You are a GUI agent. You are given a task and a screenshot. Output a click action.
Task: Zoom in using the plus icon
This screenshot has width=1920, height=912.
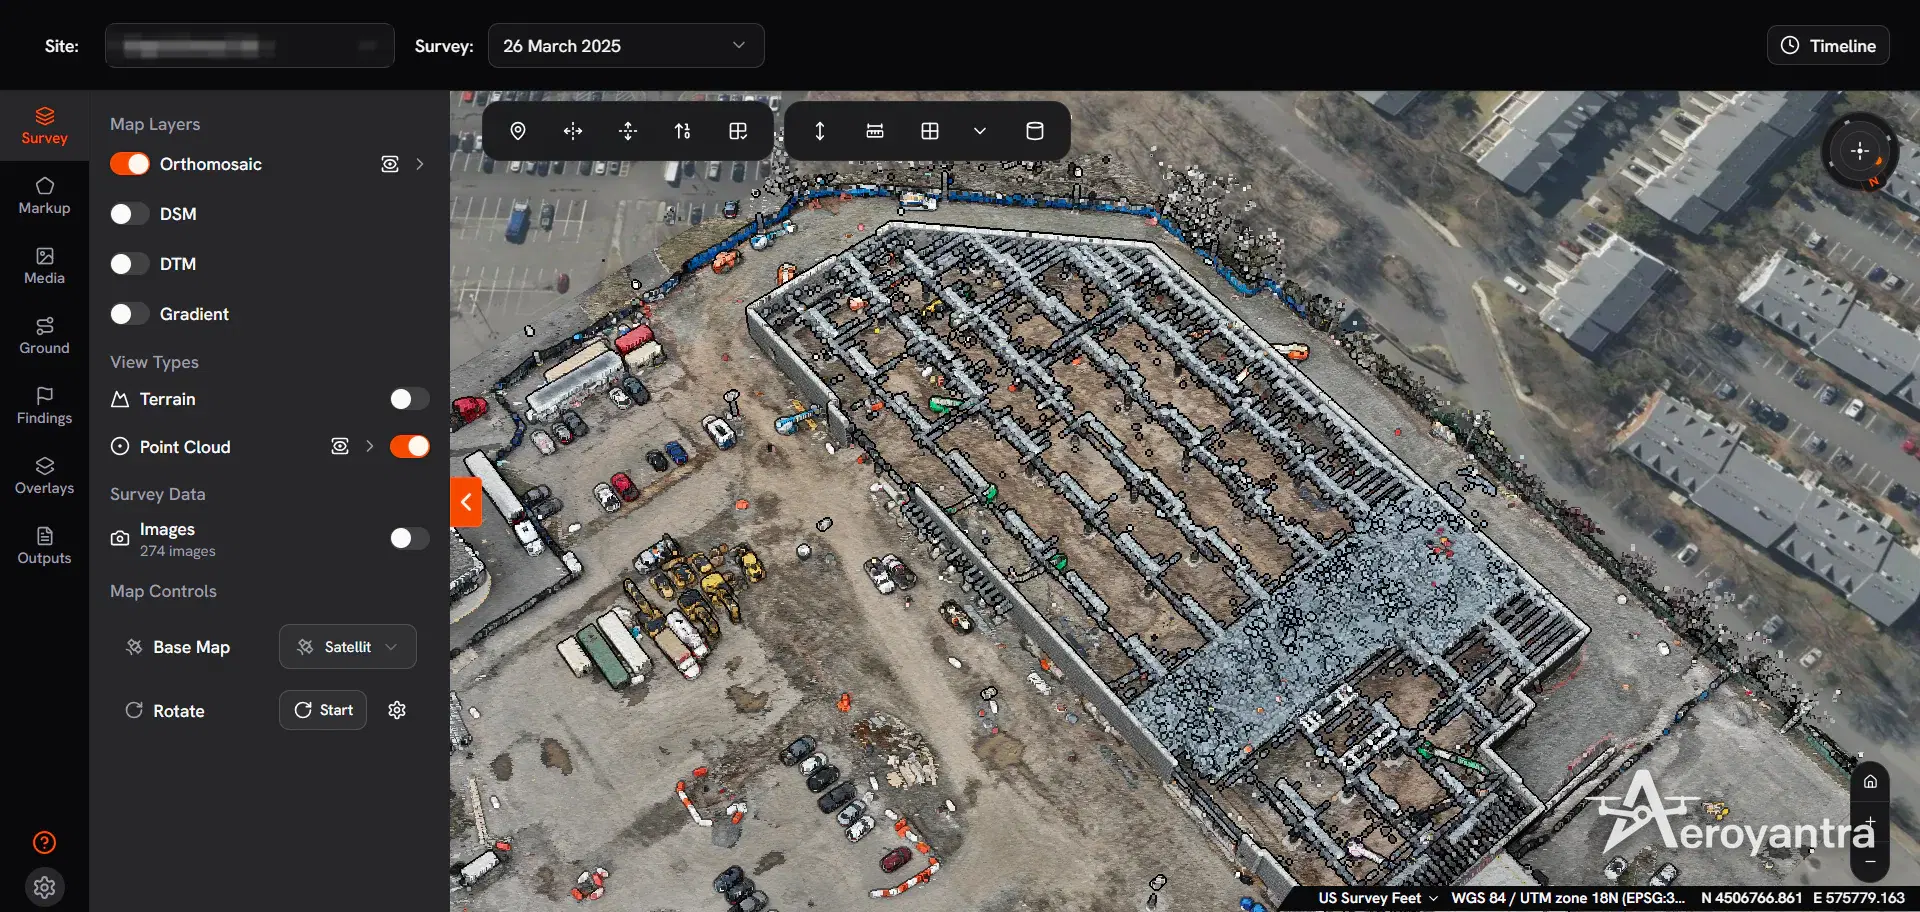pos(1870,822)
